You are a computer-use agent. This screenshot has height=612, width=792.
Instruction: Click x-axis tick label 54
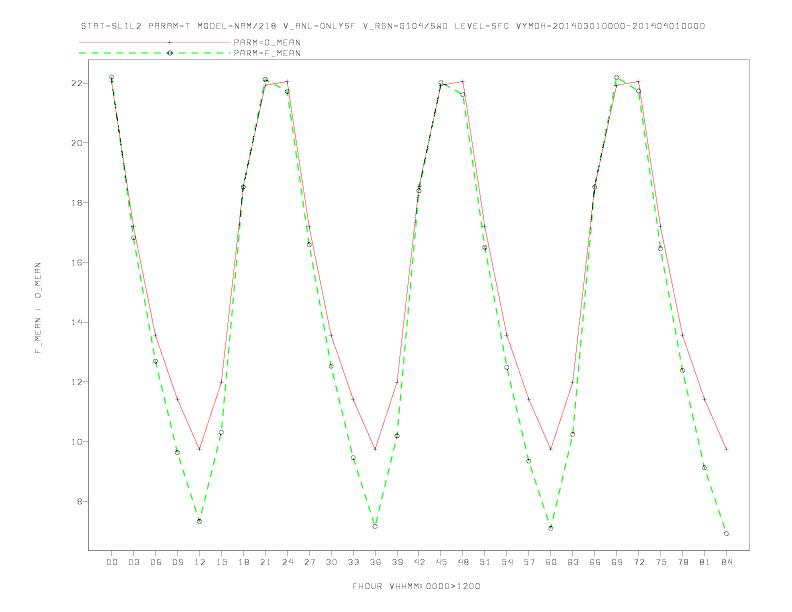point(507,562)
